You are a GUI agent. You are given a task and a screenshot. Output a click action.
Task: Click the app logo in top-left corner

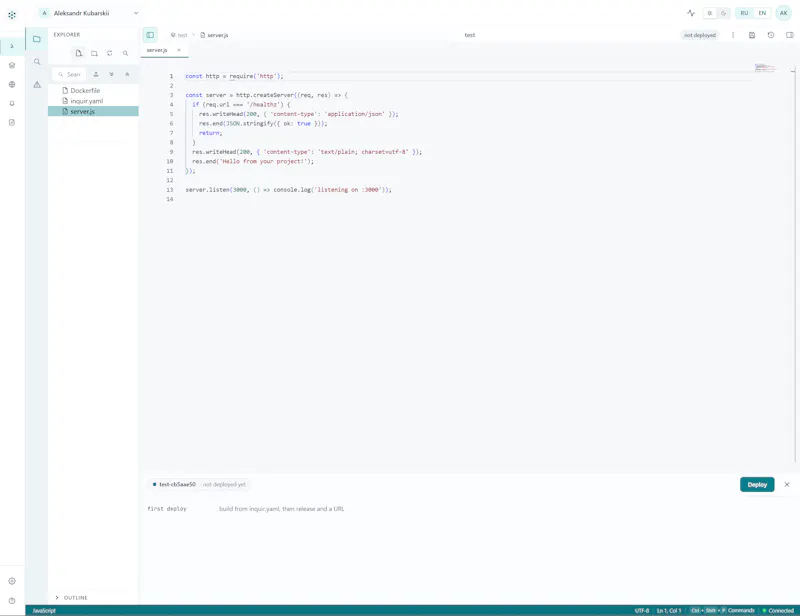12,15
